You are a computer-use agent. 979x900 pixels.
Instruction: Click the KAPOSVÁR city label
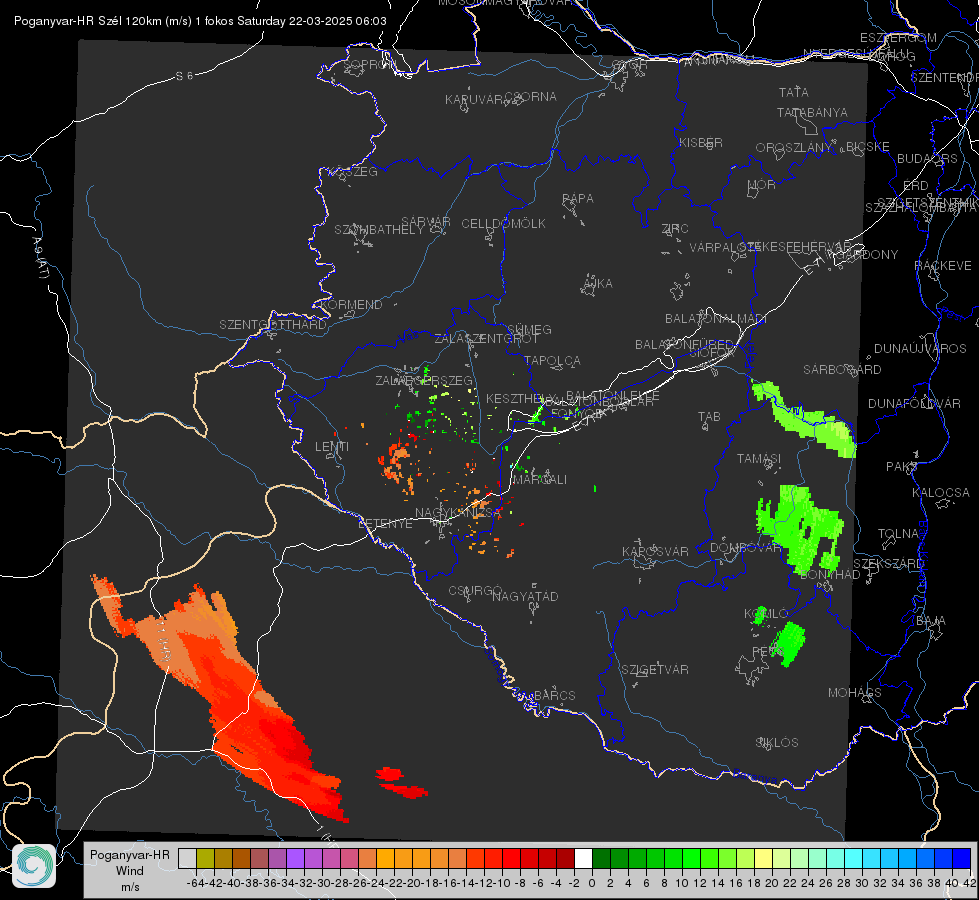coord(655,551)
